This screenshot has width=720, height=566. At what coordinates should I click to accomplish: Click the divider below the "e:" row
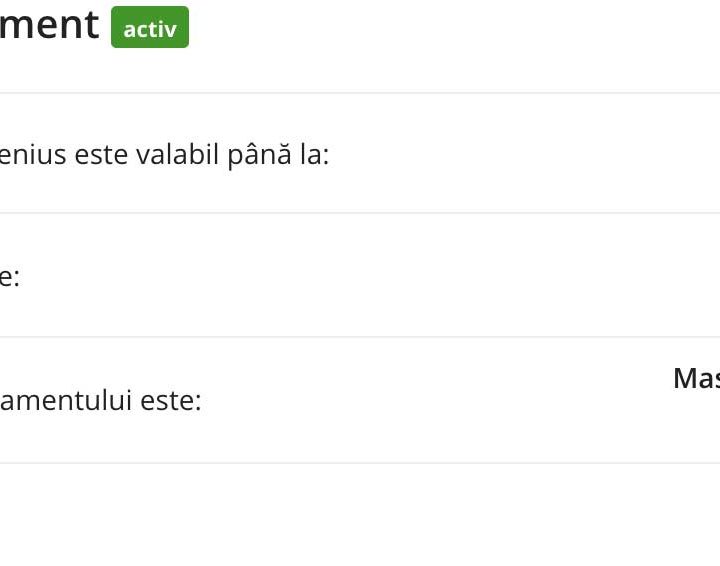[360, 337]
